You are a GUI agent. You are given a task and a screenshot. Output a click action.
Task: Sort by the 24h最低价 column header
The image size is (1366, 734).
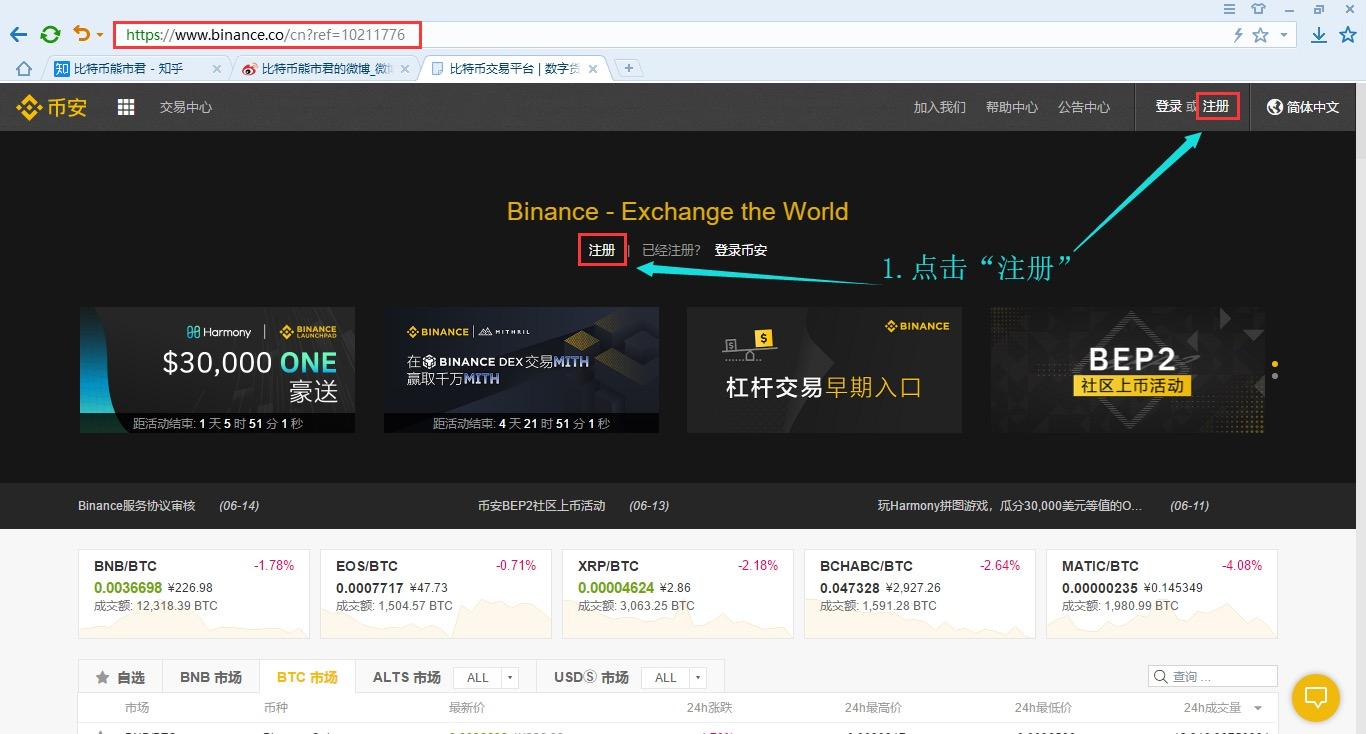pyautogui.click(x=1043, y=708)
